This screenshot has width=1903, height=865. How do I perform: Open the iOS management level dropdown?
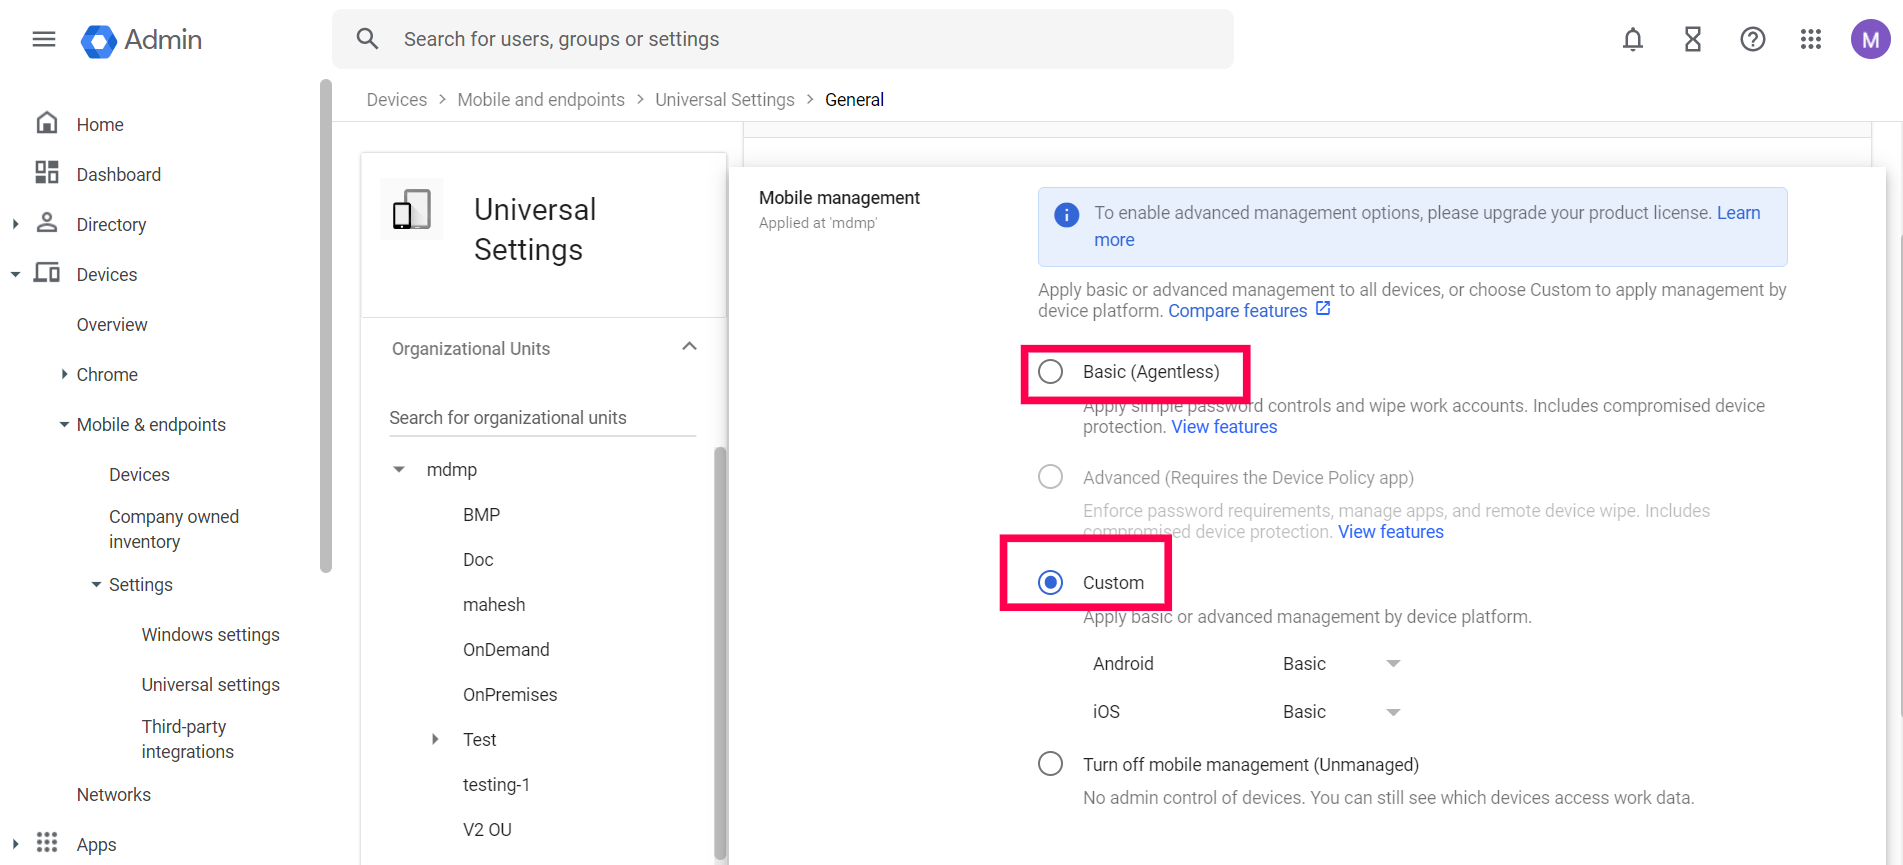1341,712
